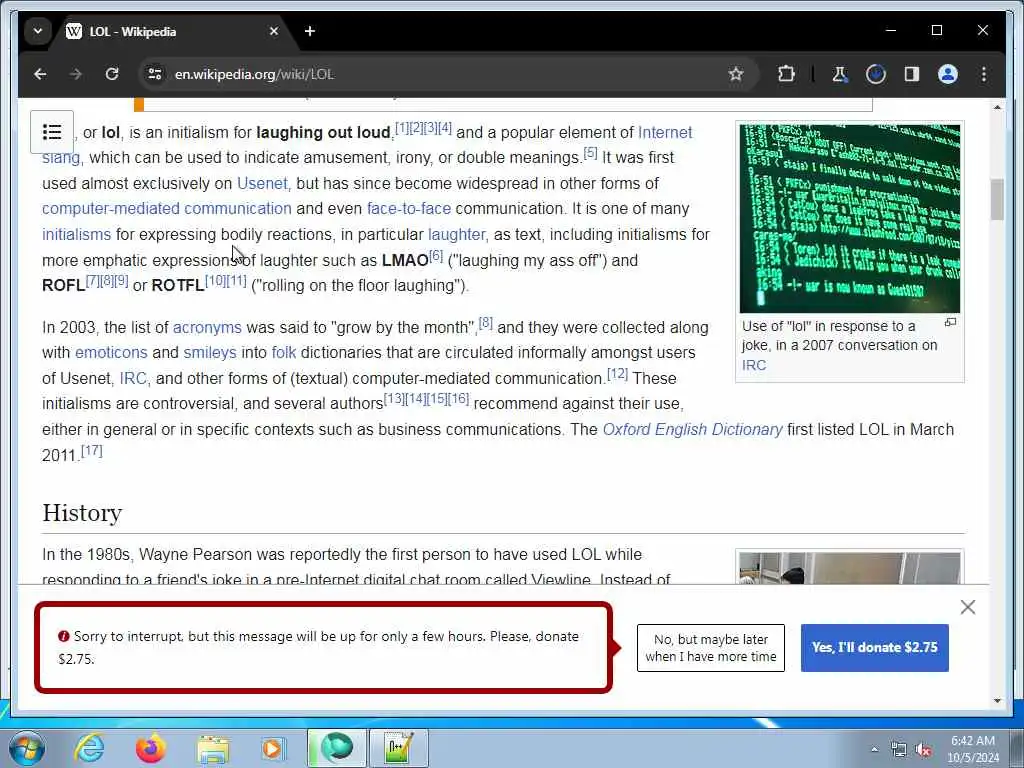
Task: Jump to citation [5]
Action: 590,153
